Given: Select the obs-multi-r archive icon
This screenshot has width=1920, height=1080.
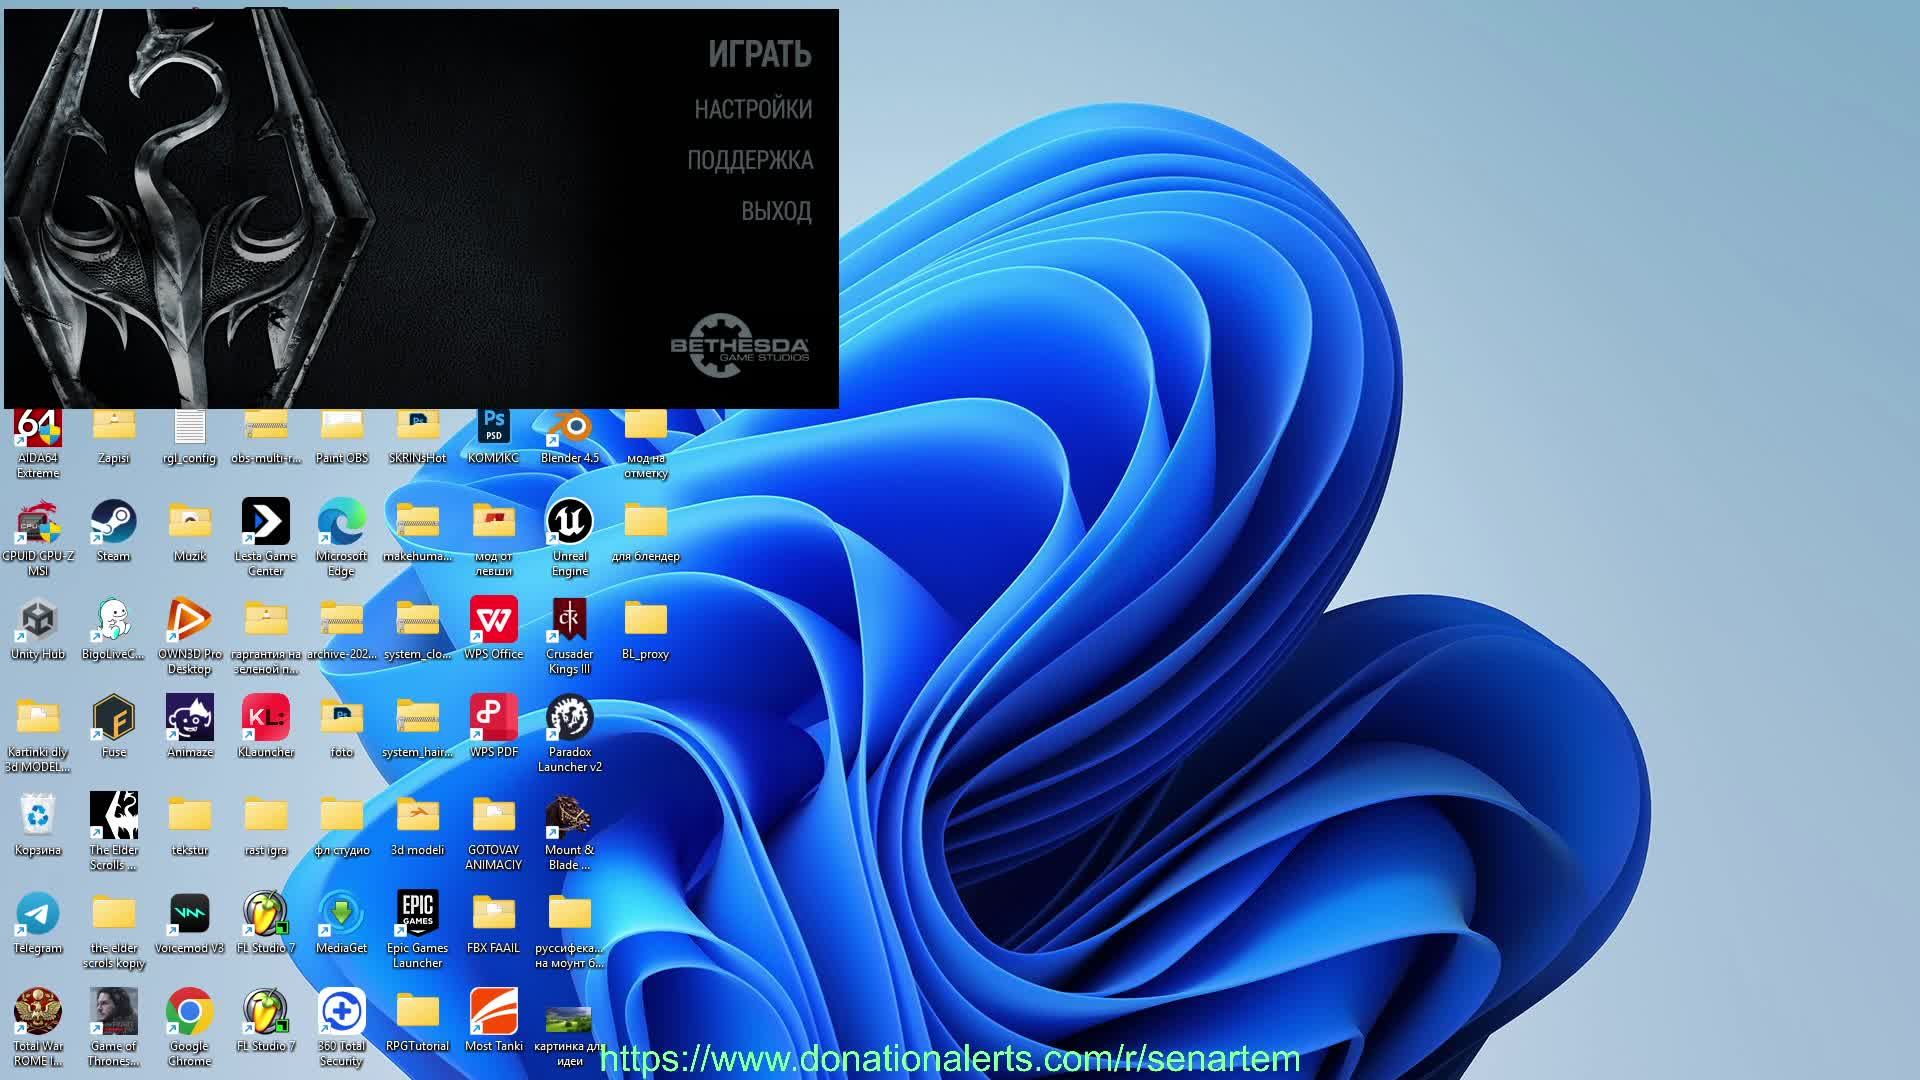Looking at the screenshot, I should (266, 437).
